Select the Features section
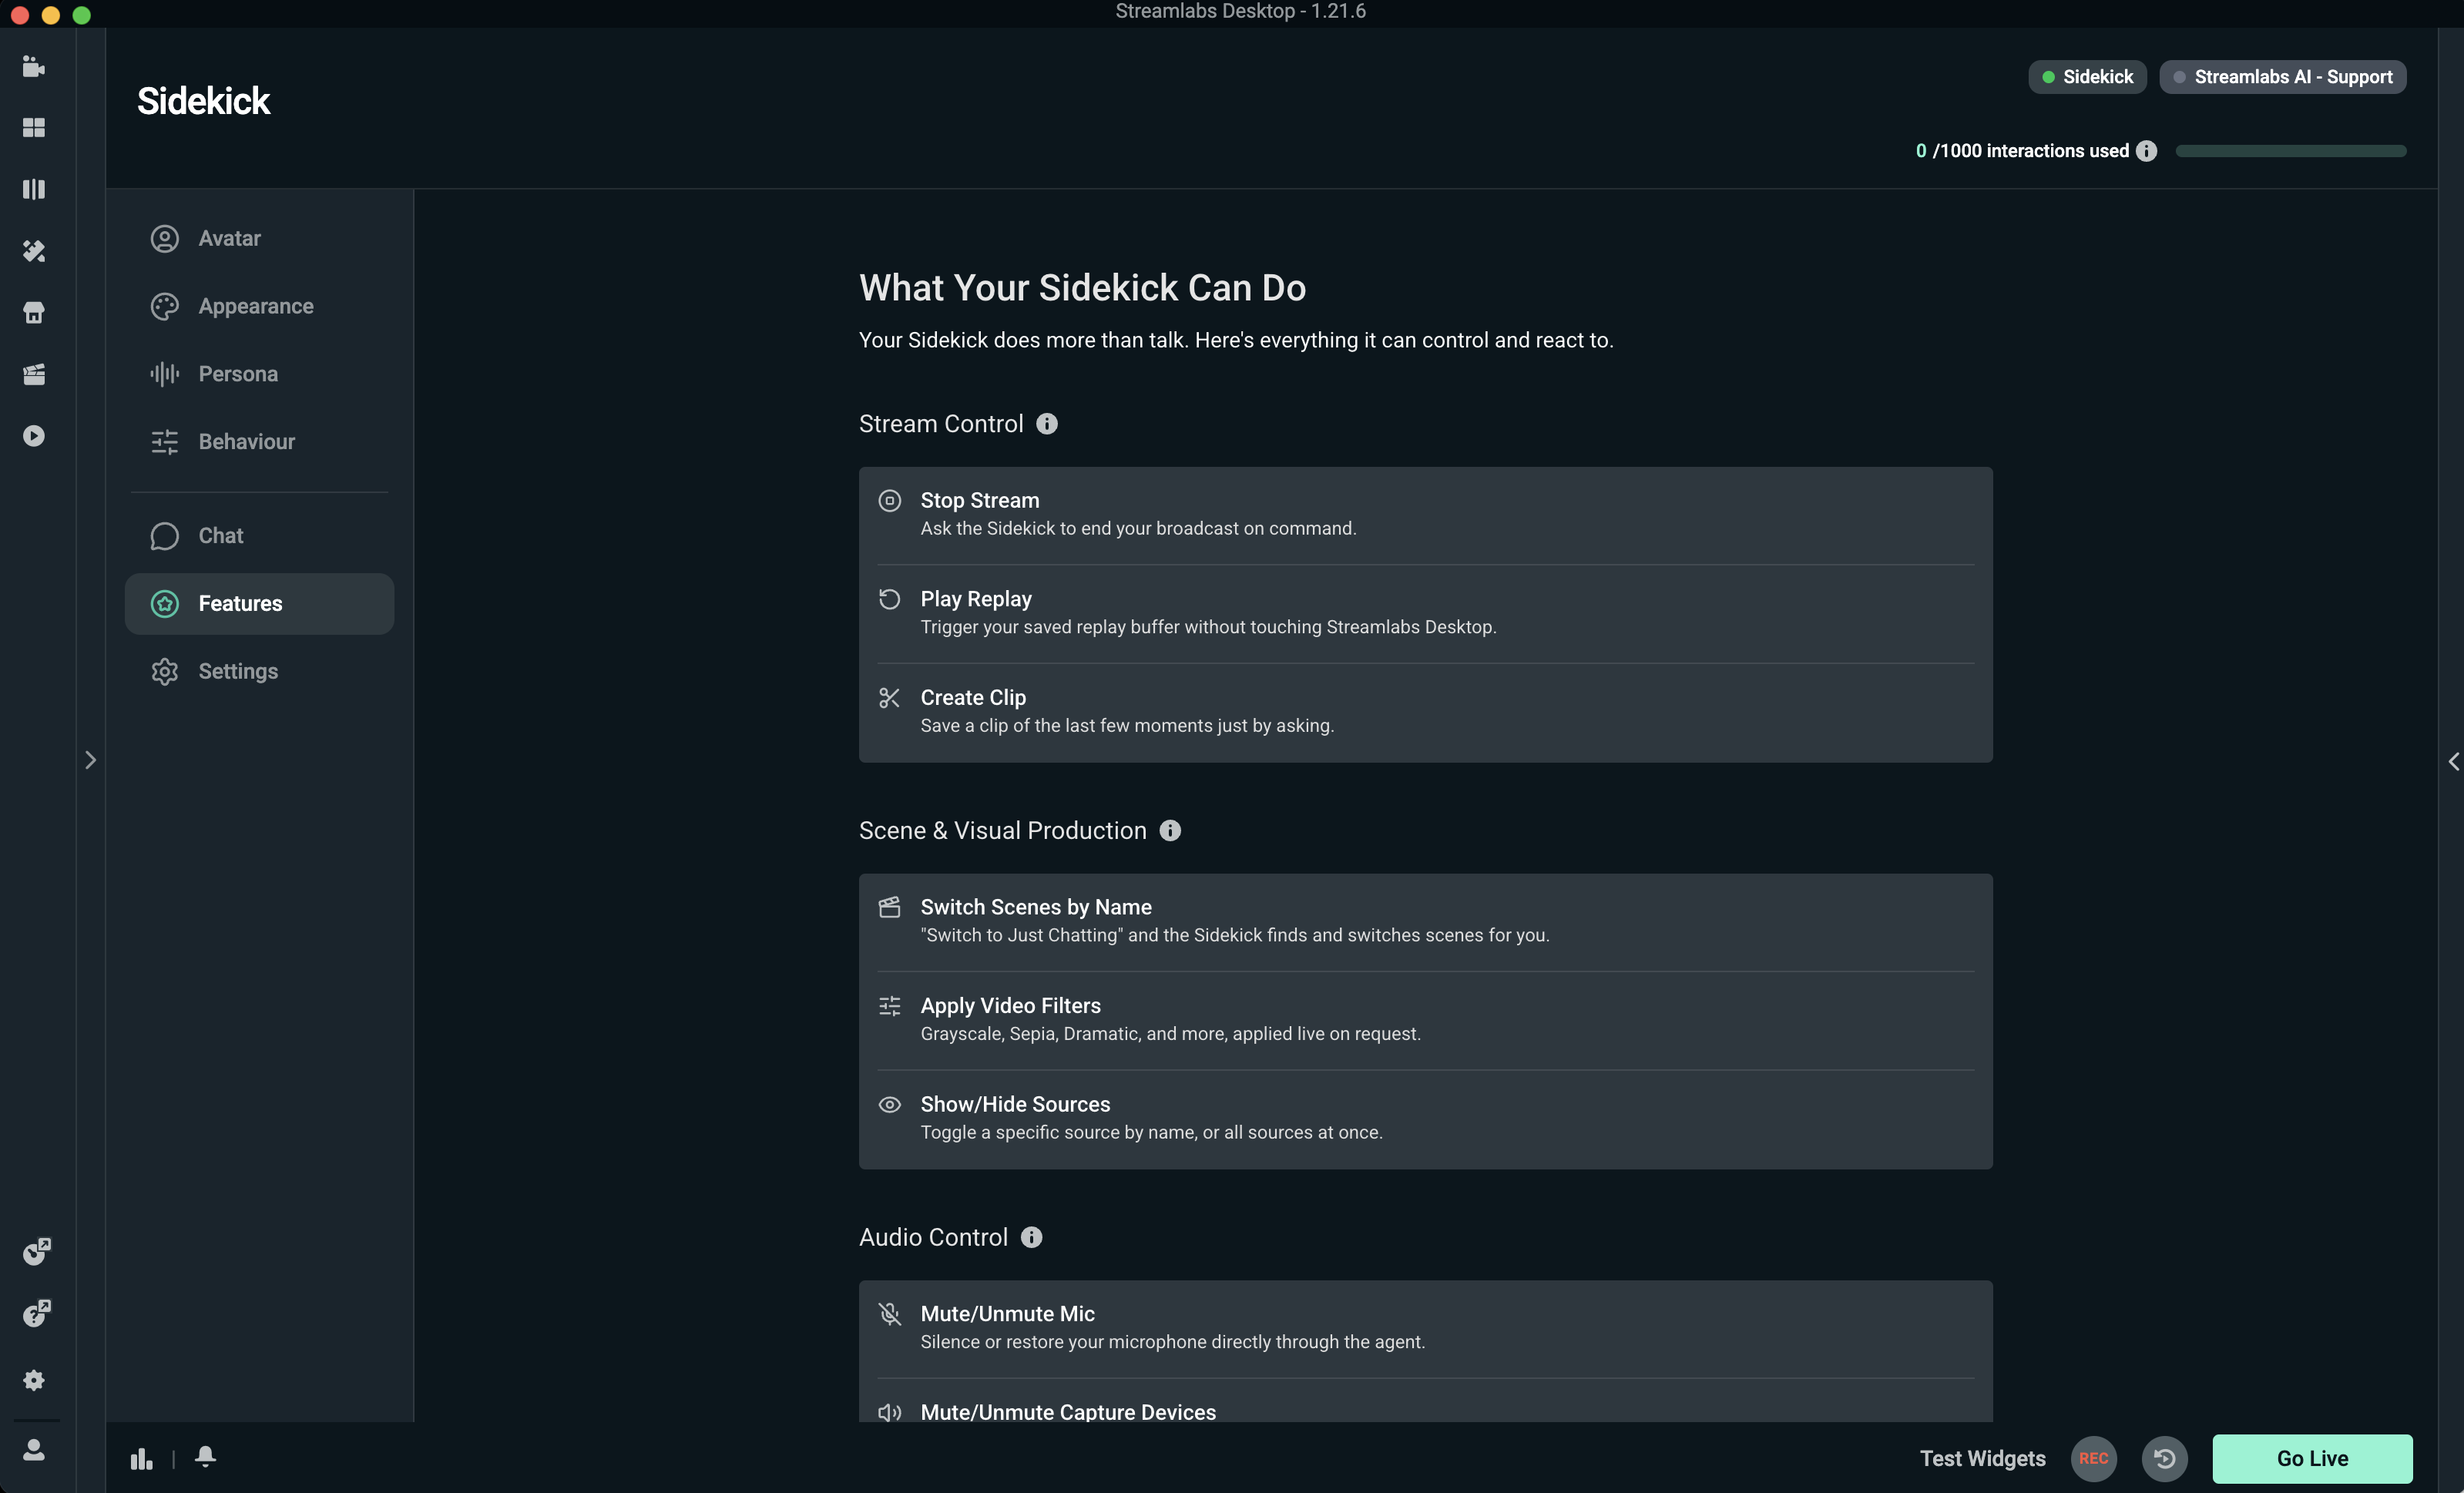This screenshot has height=1493, width=2464. pyautogui.click(x=259, y=603)
